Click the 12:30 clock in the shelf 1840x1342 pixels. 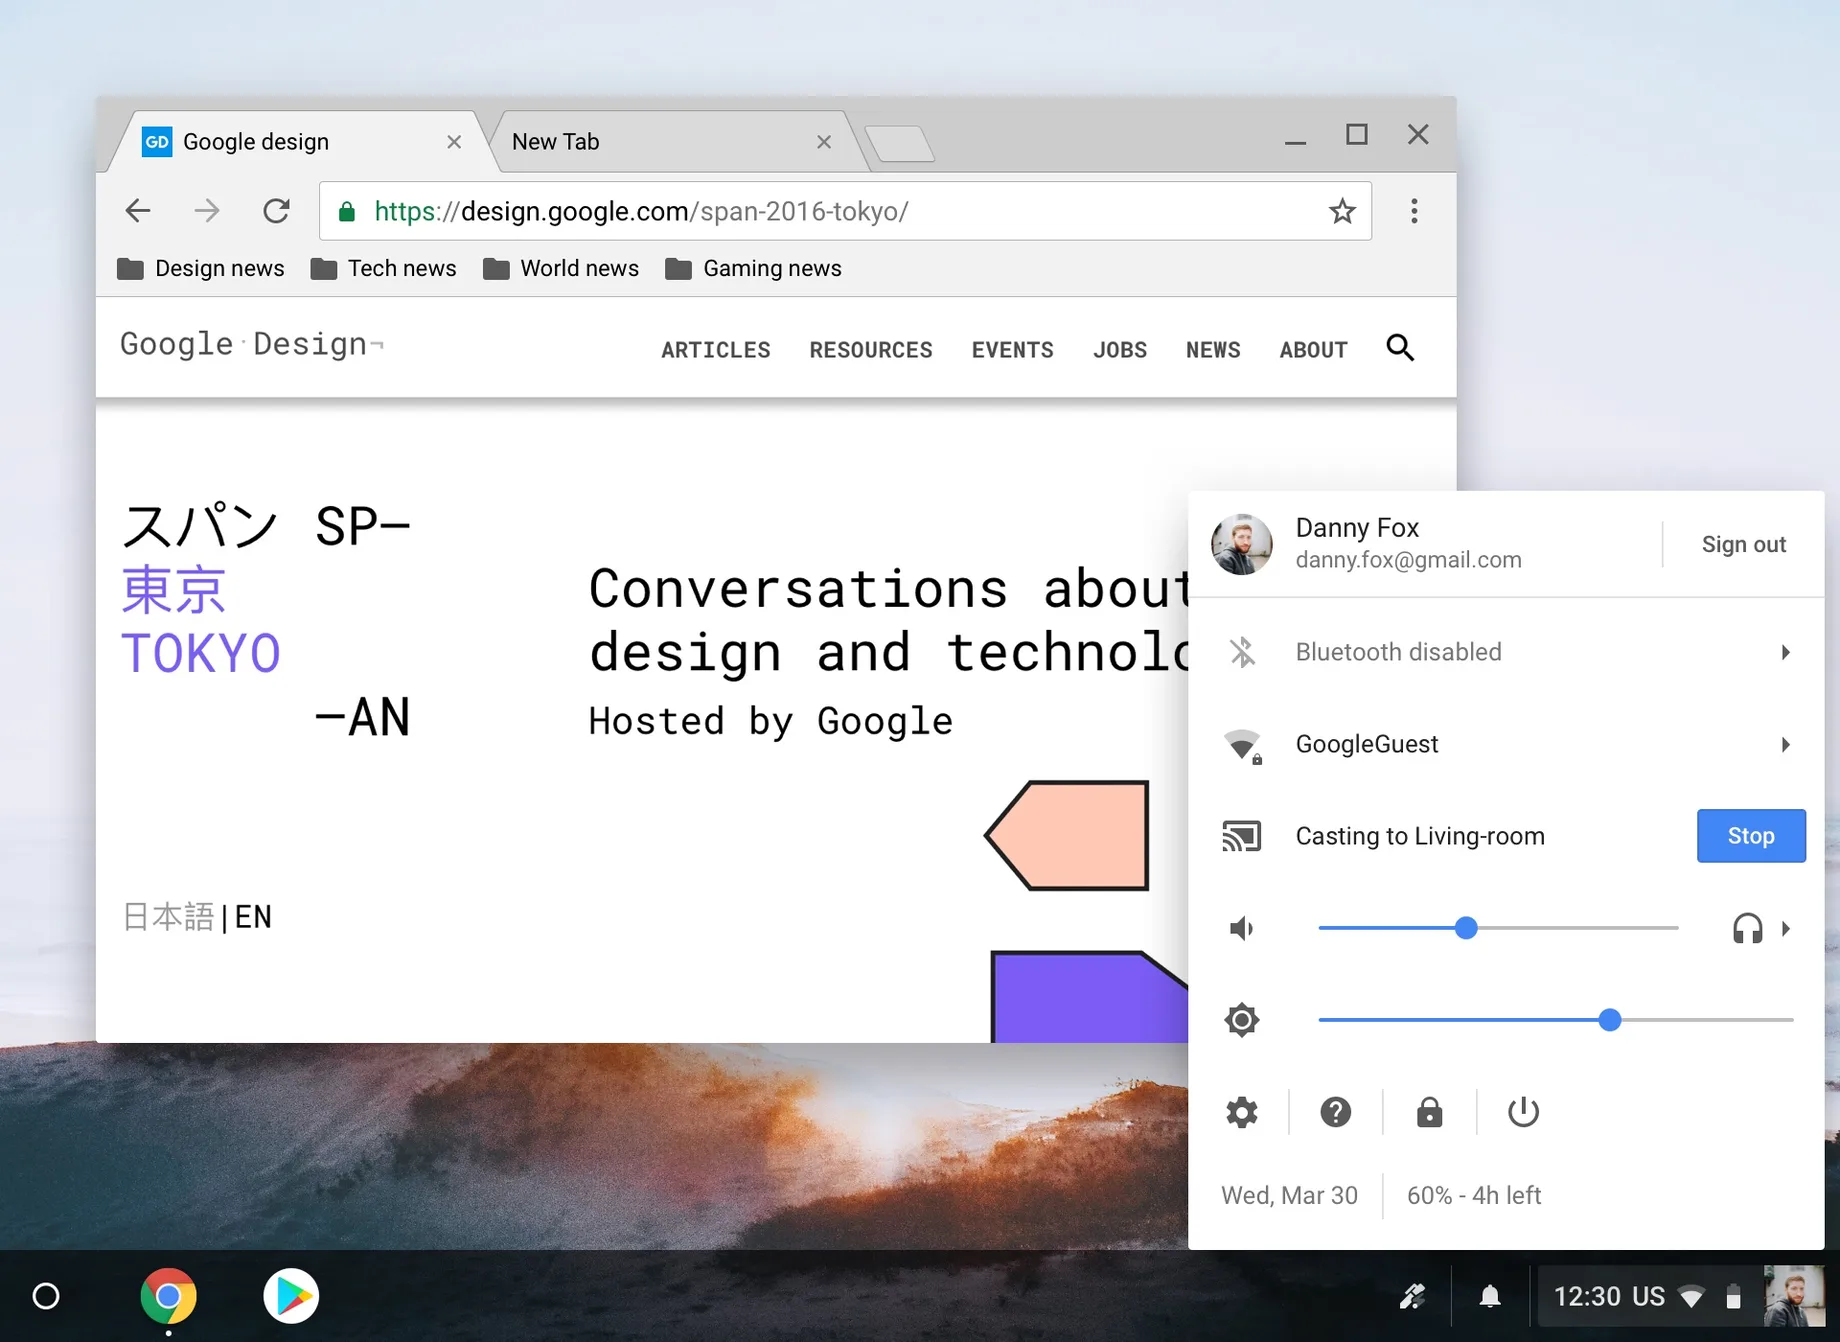[1587, 1297]
